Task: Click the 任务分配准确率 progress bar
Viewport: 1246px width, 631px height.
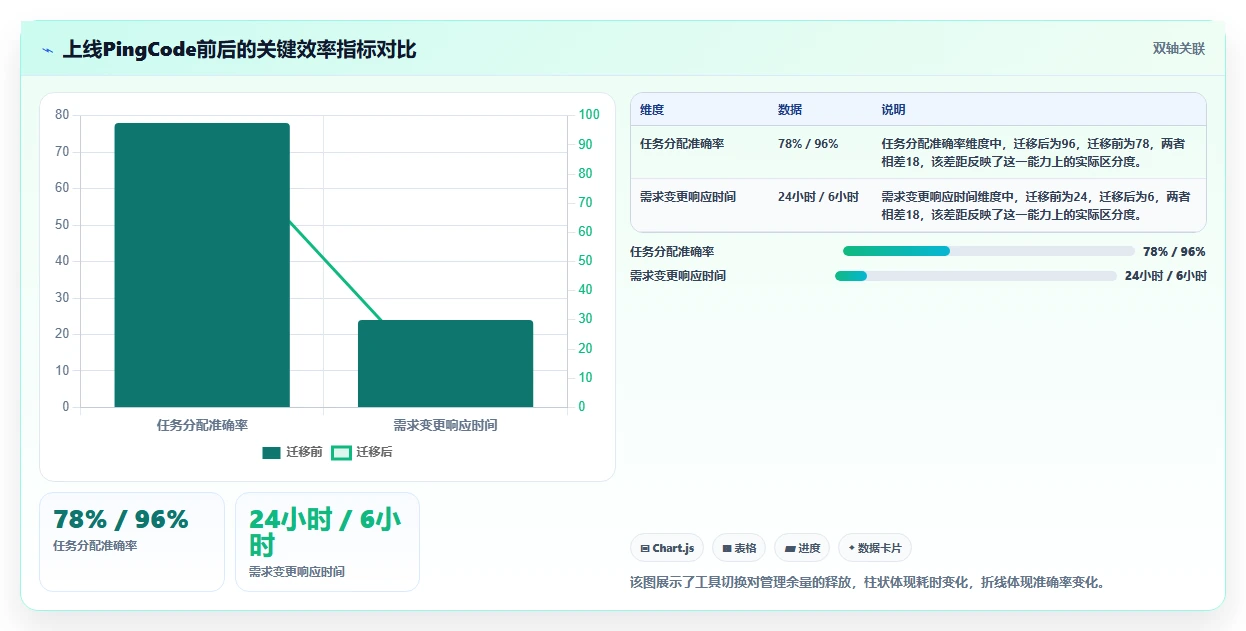Action: [988, 251]
